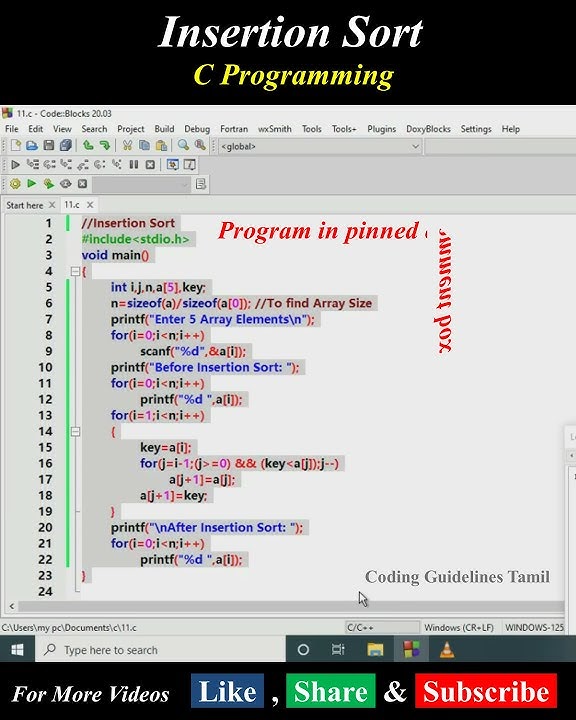Open the Tools menu
This screenshot has height=720, width=576.
311,129
